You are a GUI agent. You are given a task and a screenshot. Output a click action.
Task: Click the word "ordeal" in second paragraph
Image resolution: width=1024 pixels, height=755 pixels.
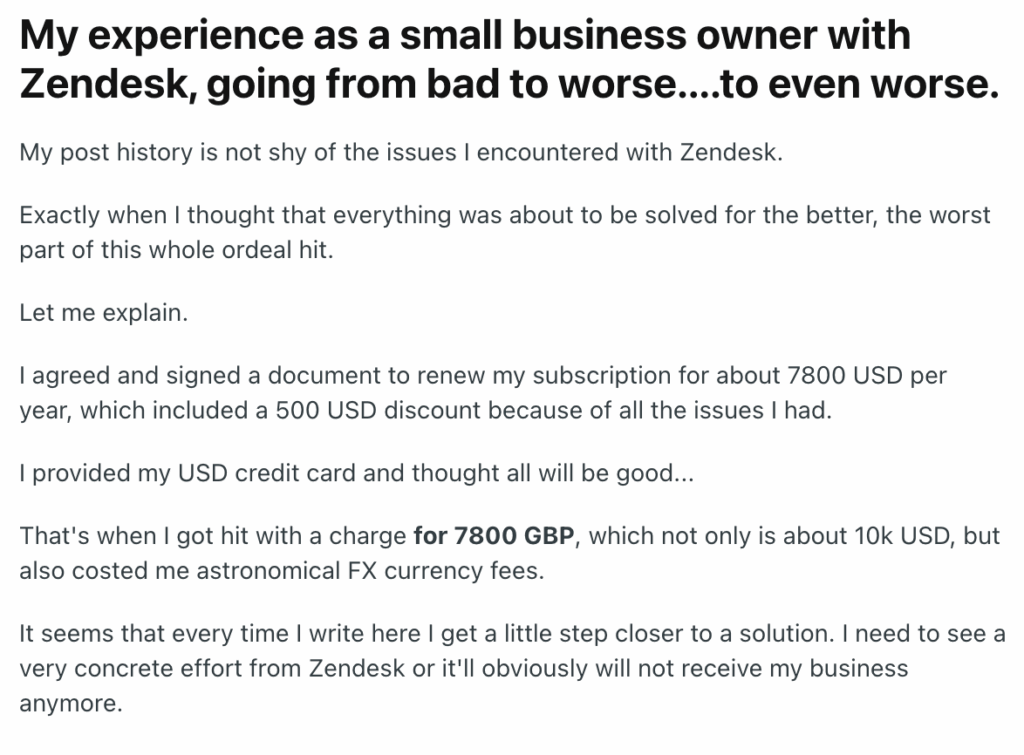[x=251, y=250]
